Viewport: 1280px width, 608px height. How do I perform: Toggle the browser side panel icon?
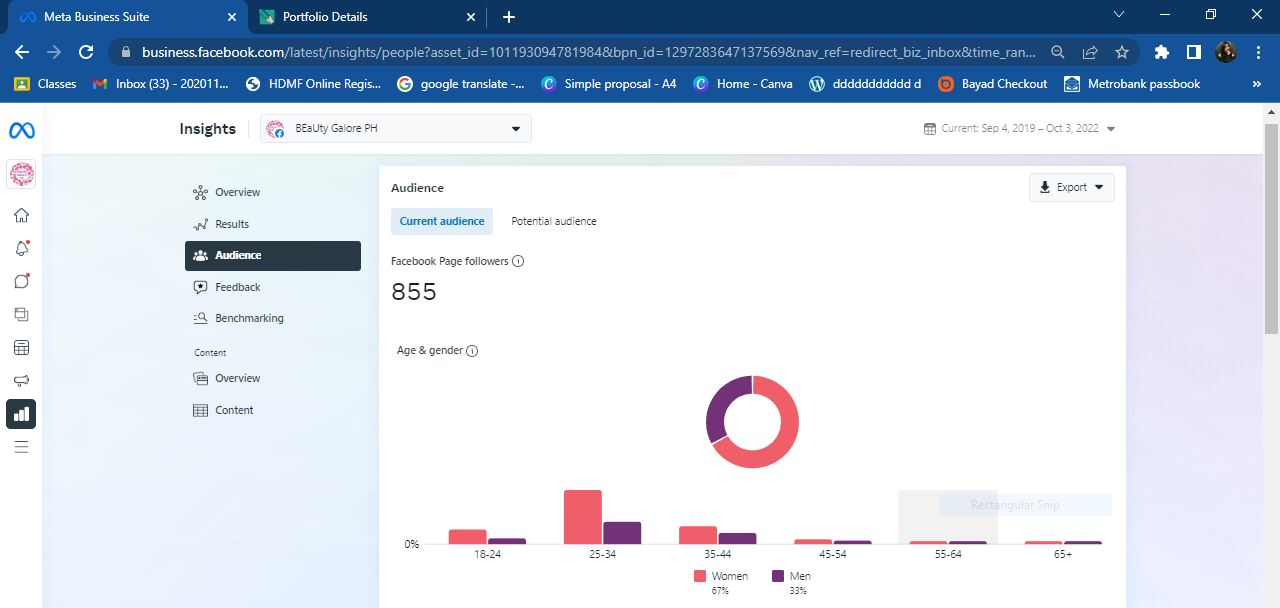pos(1193,52)
